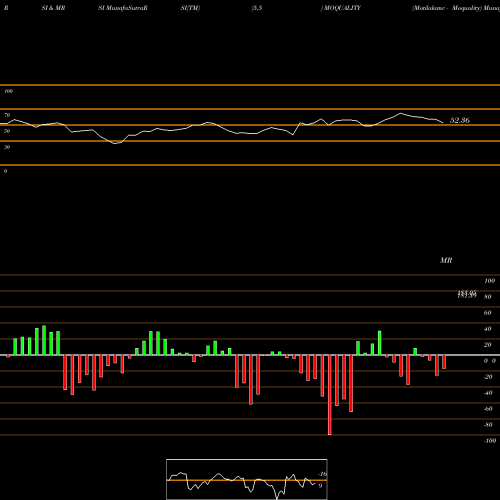
Task: Click the 80 label on MR axis
Action: (488, 297)
